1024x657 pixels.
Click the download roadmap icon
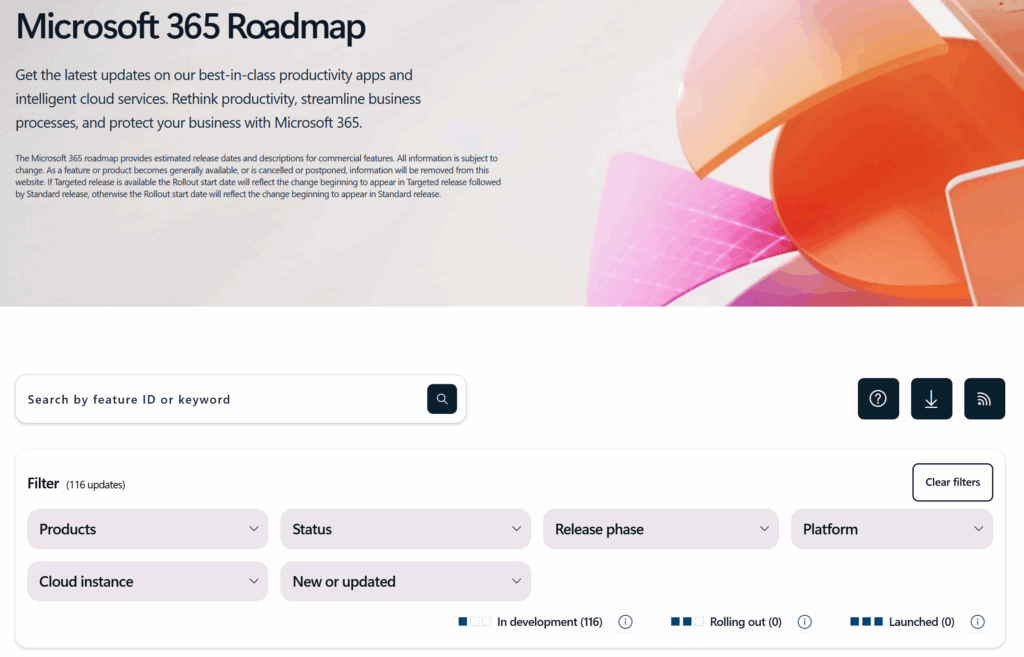point(931,398)
